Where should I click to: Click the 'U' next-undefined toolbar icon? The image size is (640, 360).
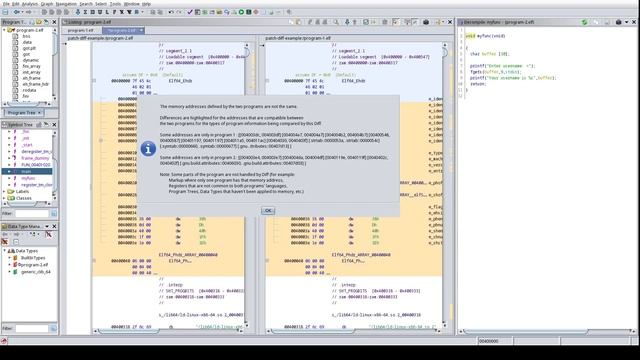100,12
